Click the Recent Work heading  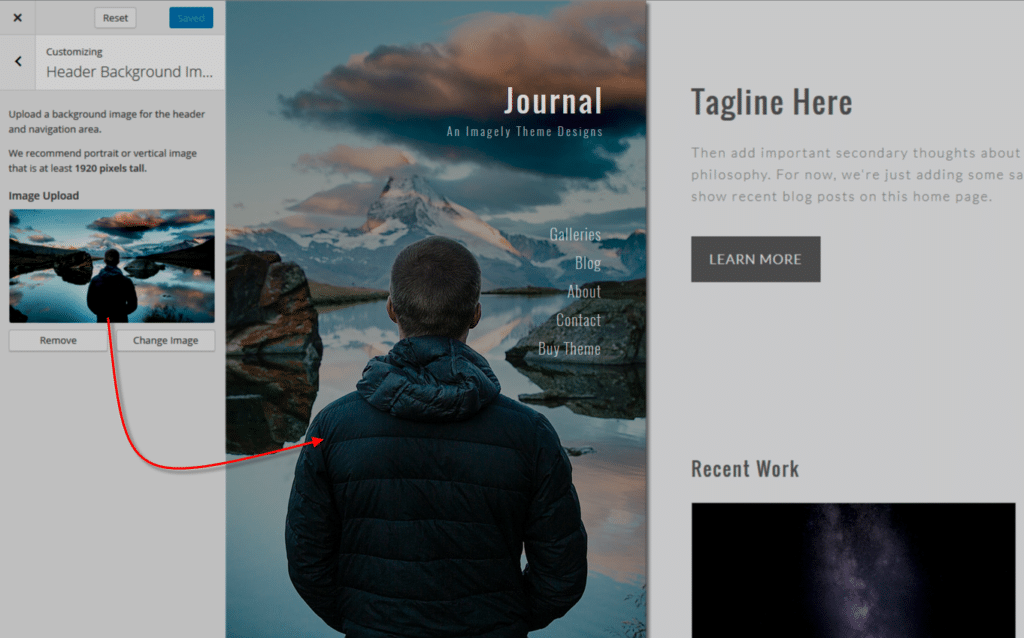point(745,469)
